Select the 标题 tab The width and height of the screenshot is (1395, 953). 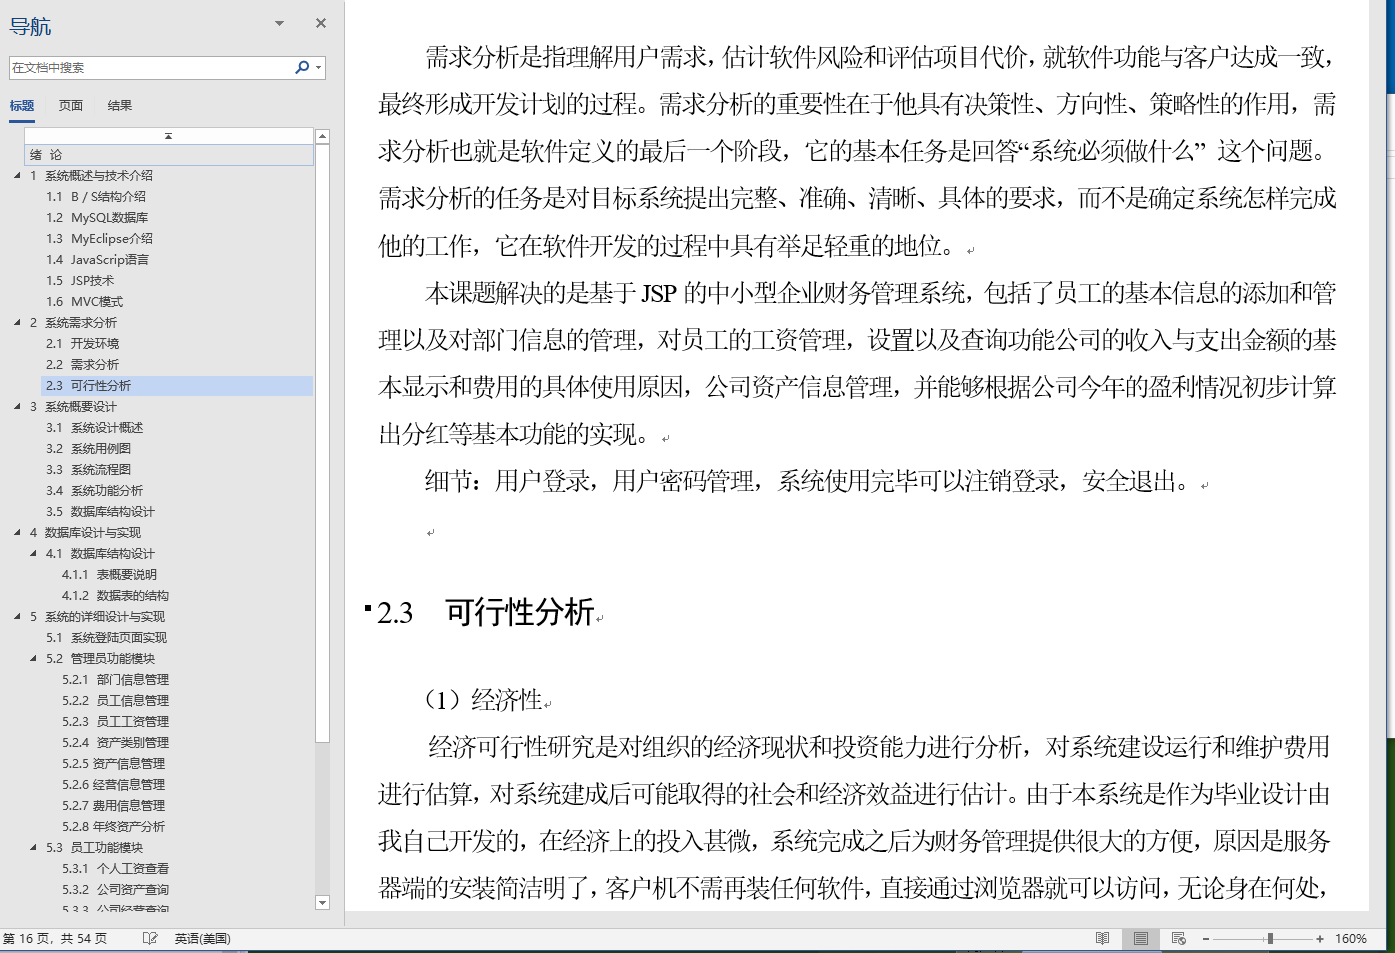point(22,104)
